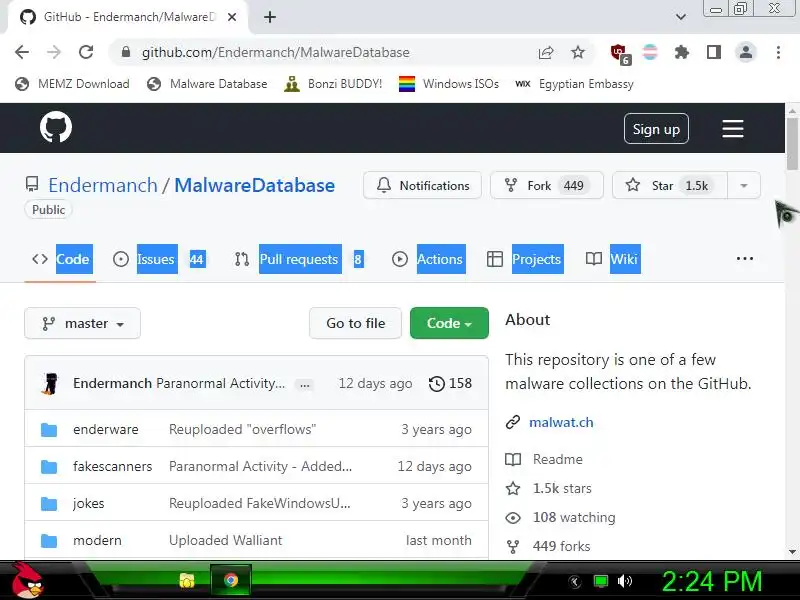Click the MalwareDatabase repository name
This screenshot has width=800, height=600.
[254, 185]
